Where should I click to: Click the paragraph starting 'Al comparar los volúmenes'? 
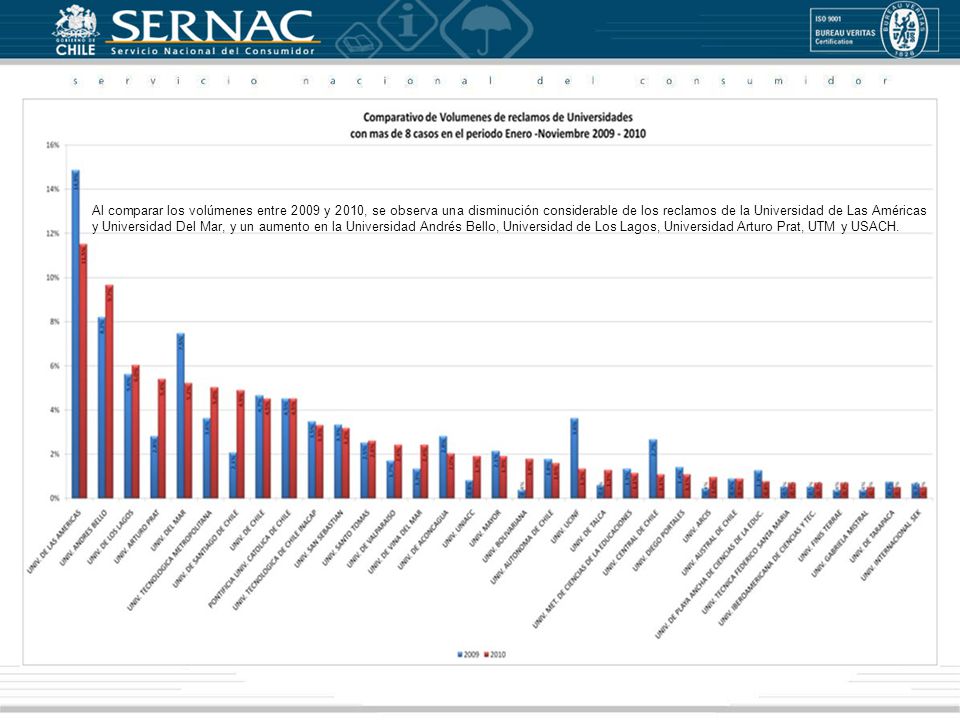point(509,219)
